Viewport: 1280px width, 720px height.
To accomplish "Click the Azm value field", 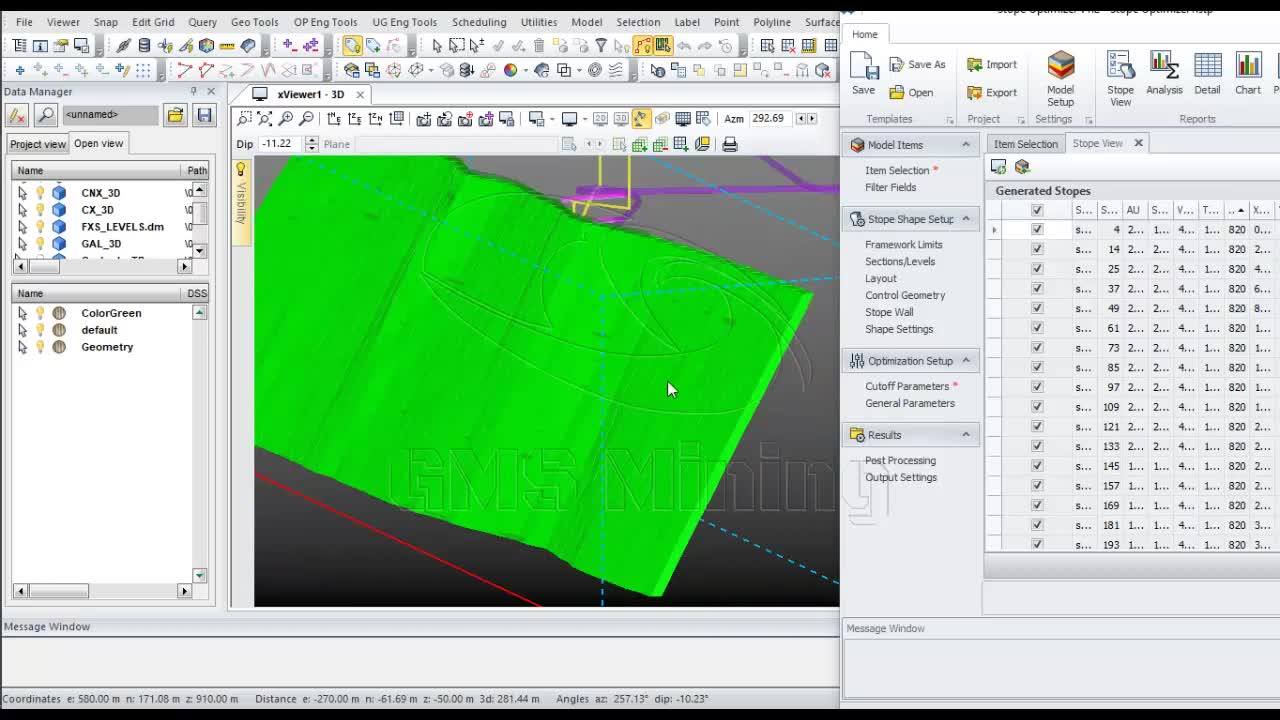I will coord(770,118).
